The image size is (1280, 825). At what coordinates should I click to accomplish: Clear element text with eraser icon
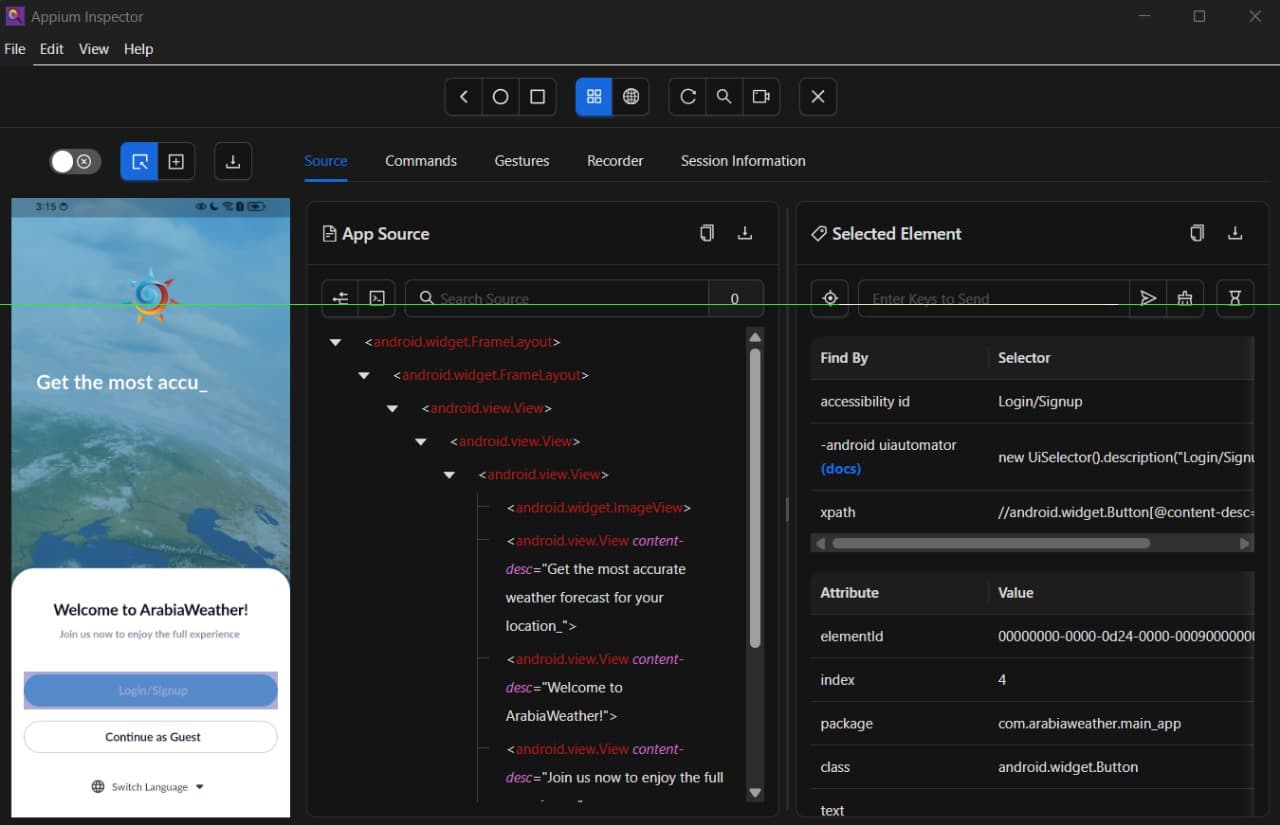[x=1185, y=298]
